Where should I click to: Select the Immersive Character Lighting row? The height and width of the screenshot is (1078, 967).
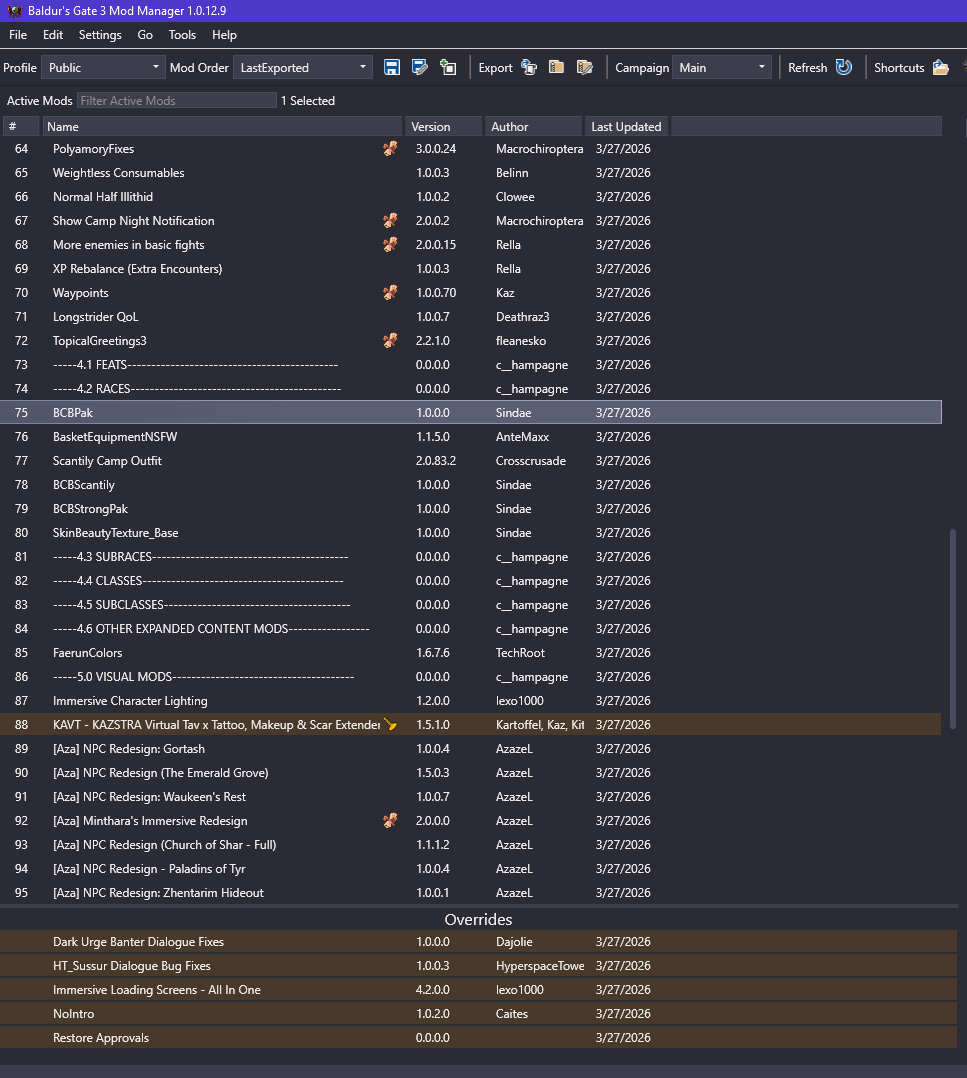click(471, 701)
